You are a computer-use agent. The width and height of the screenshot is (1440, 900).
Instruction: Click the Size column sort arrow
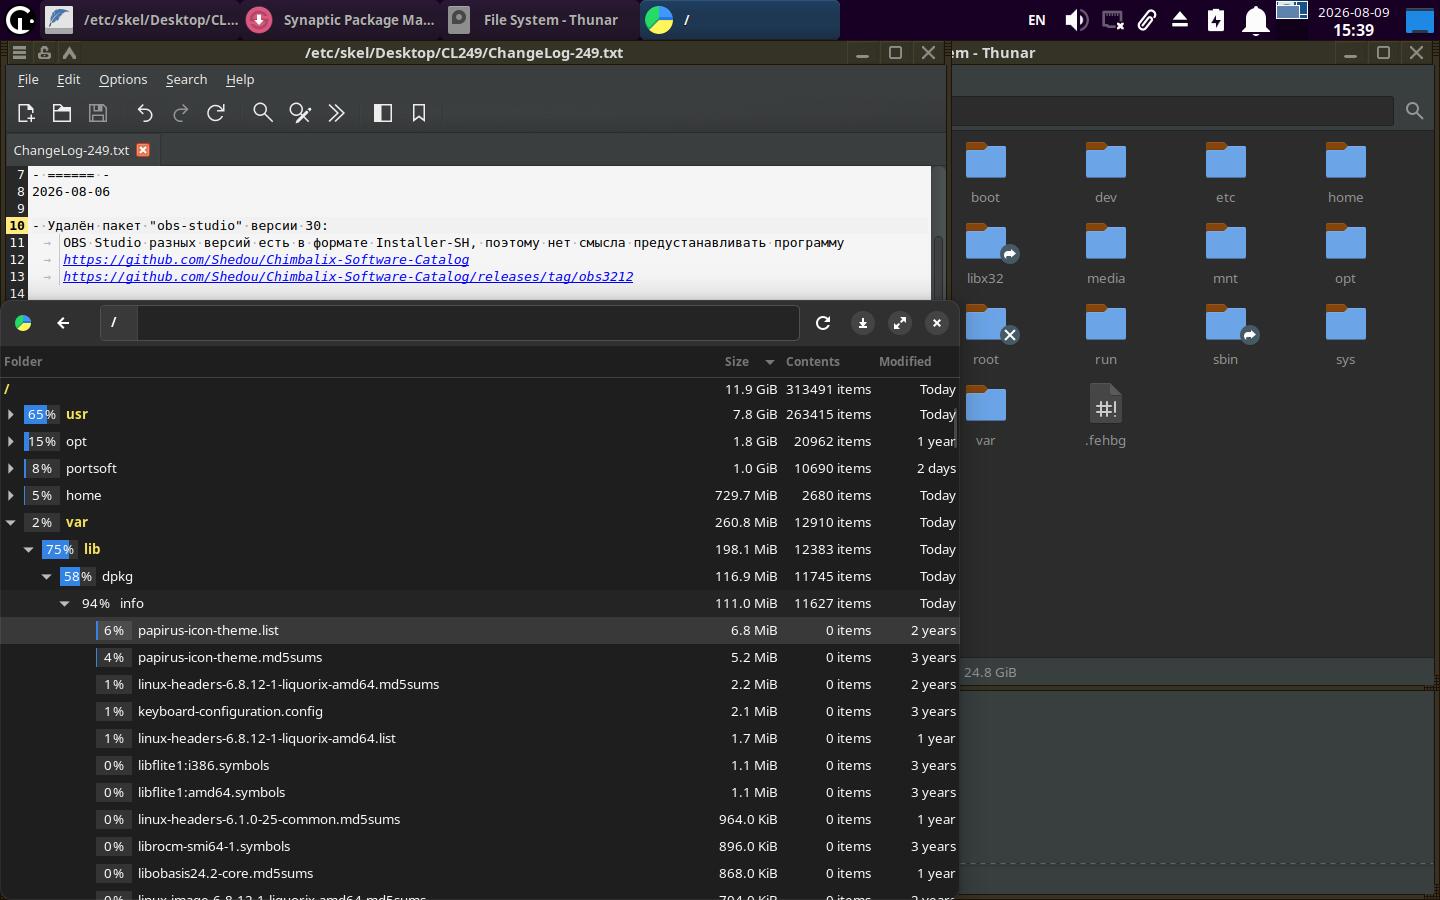[770, 362]
